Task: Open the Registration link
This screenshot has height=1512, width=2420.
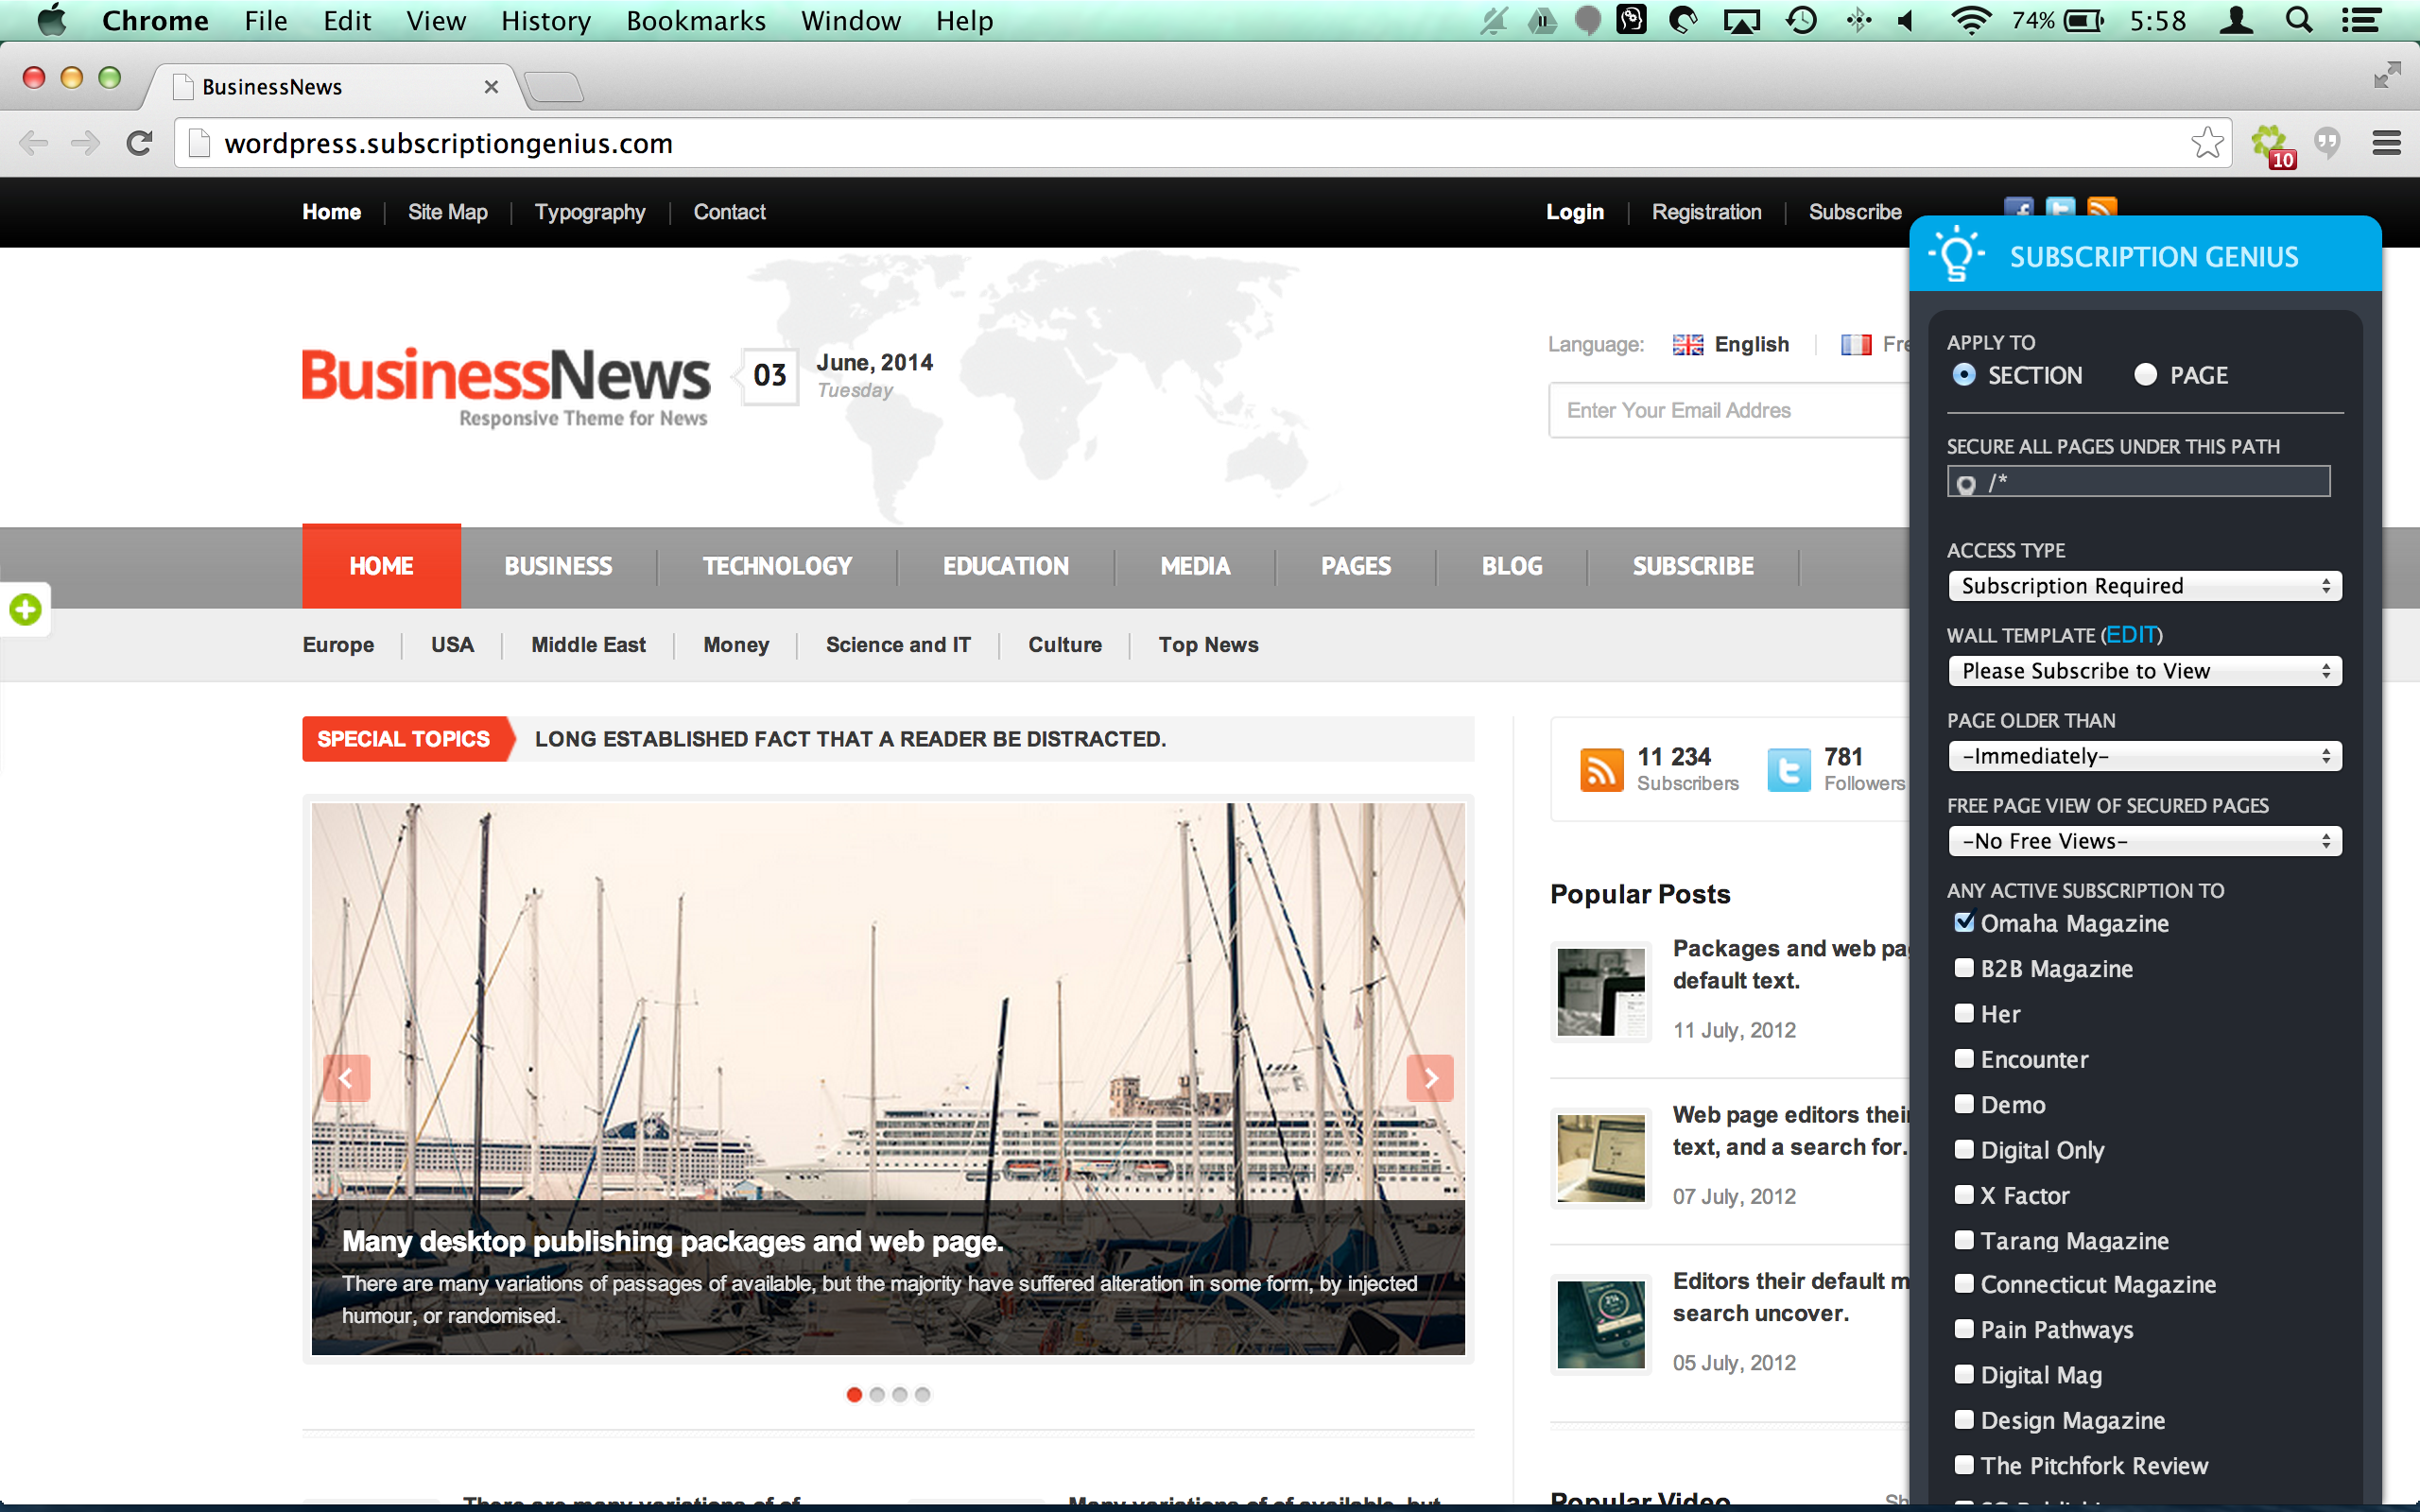Action: click(x=1707, y=212)
